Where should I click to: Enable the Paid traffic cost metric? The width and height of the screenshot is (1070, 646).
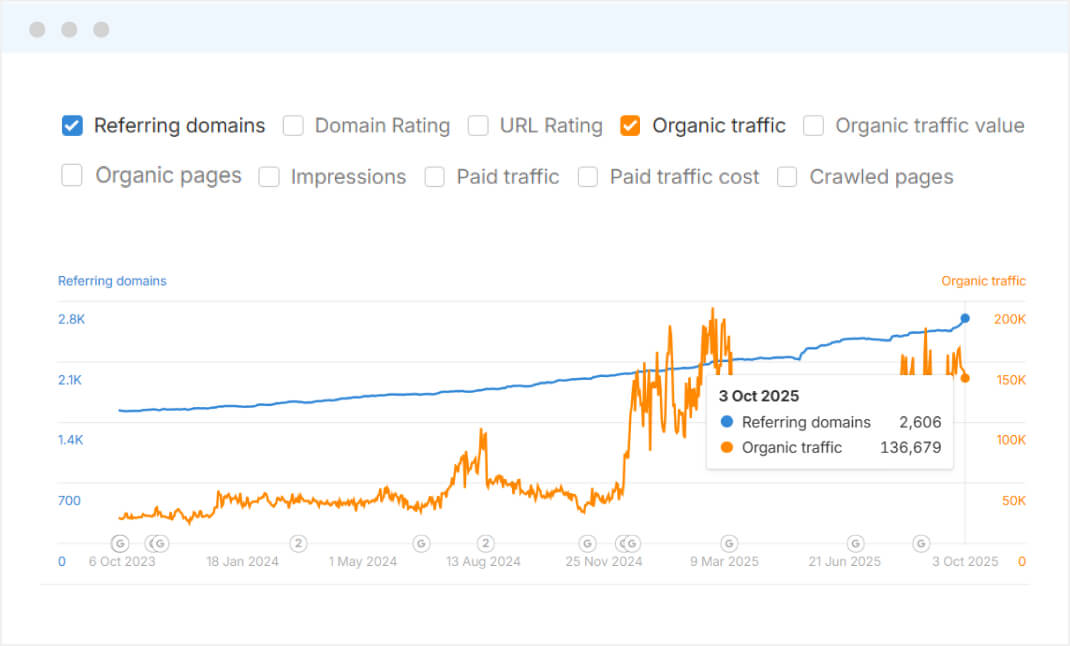(587, 176)
